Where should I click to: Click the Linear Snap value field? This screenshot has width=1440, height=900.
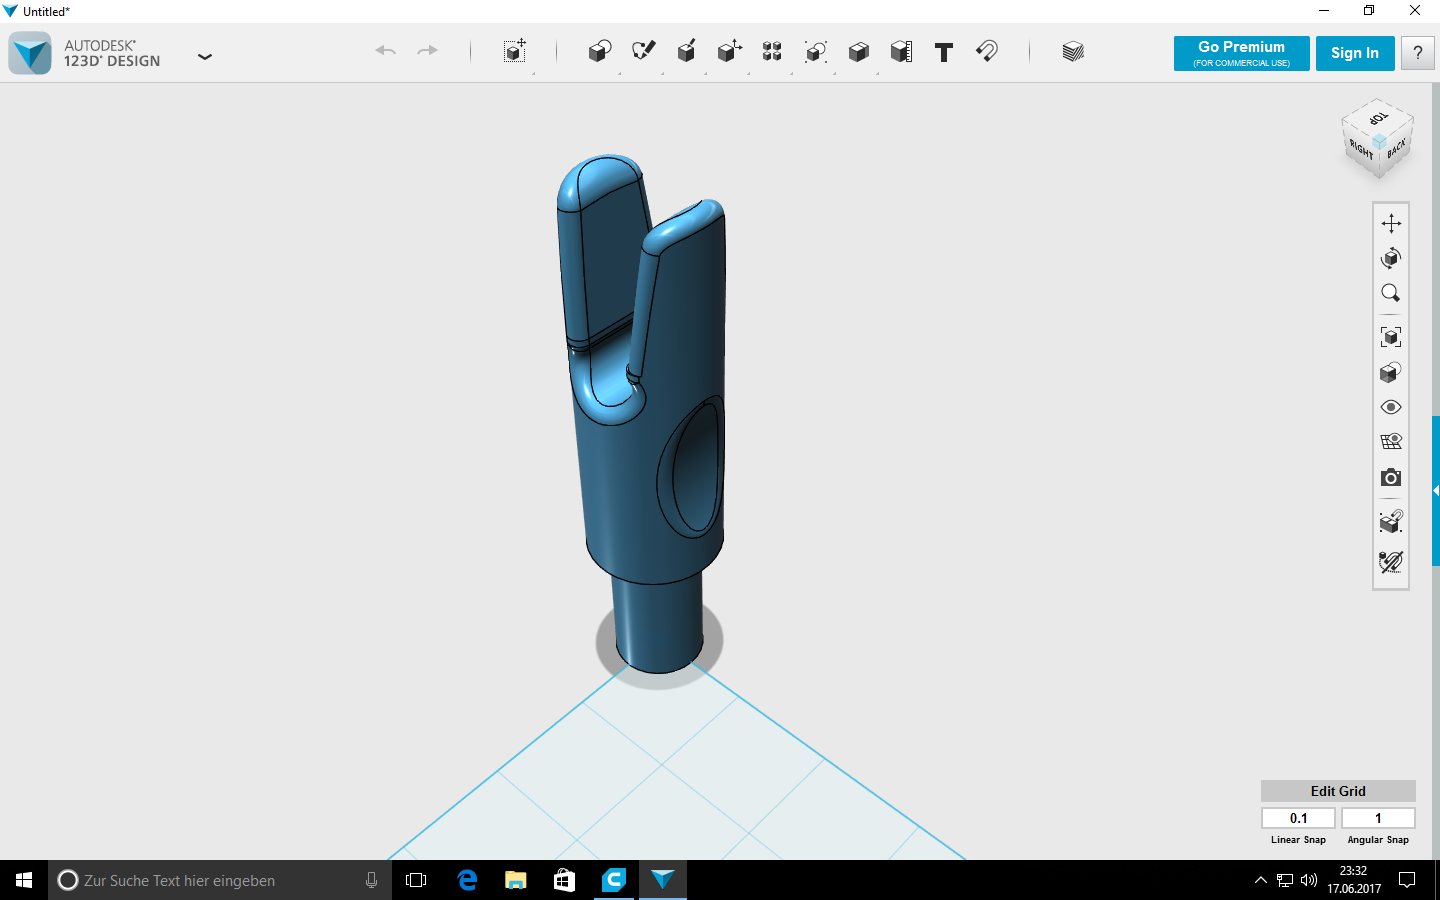[x=1298, y=818]
